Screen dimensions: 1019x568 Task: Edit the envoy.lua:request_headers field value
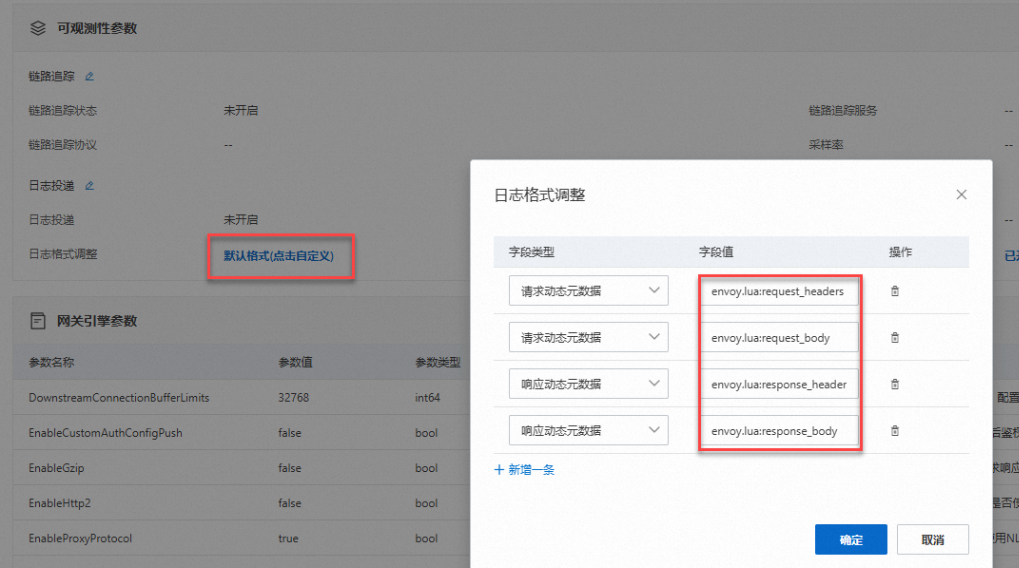click(x=780, y=291)
